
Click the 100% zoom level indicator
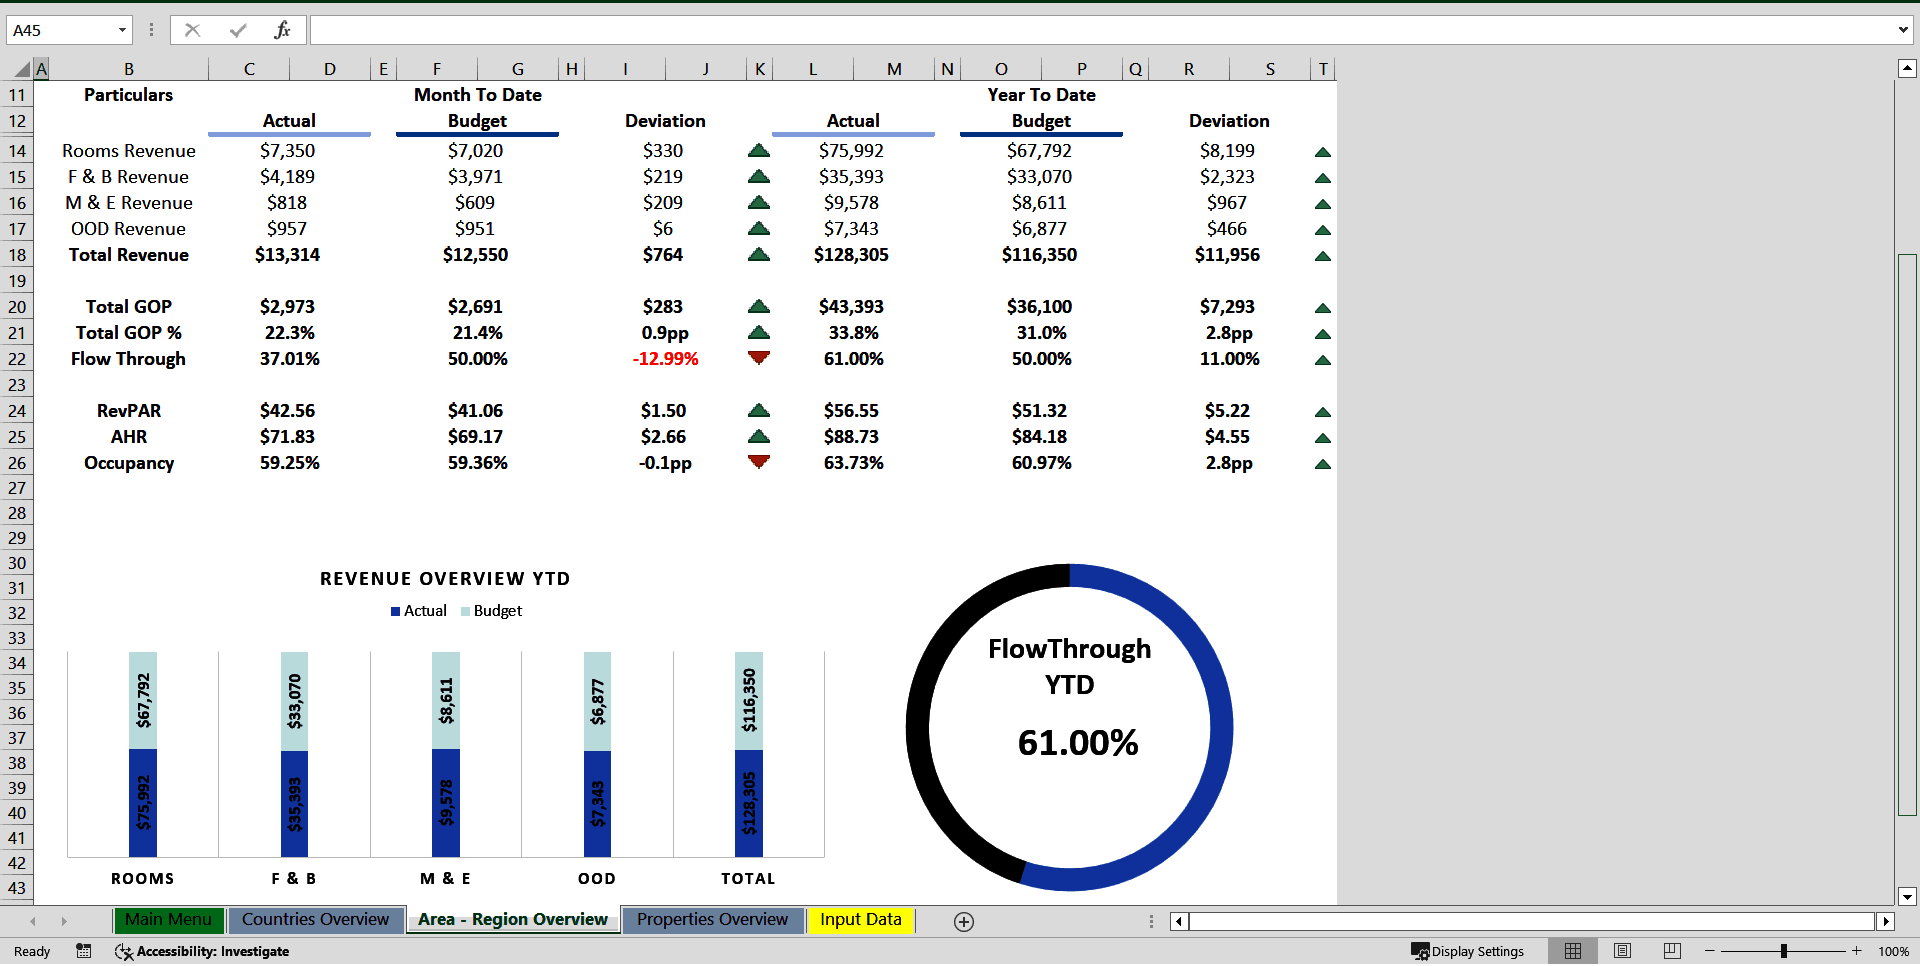tap(1893, 951)
